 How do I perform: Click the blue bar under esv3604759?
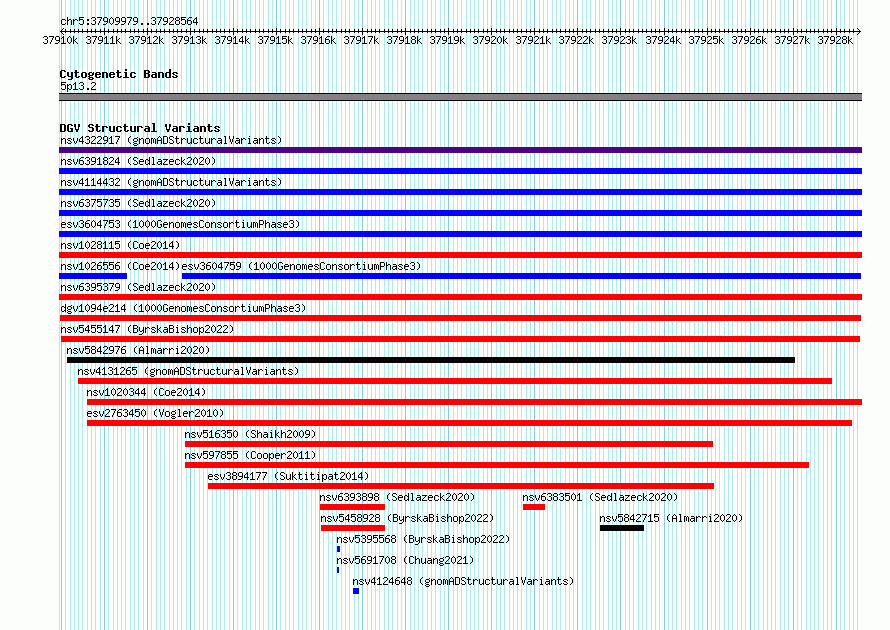[521, 276]
